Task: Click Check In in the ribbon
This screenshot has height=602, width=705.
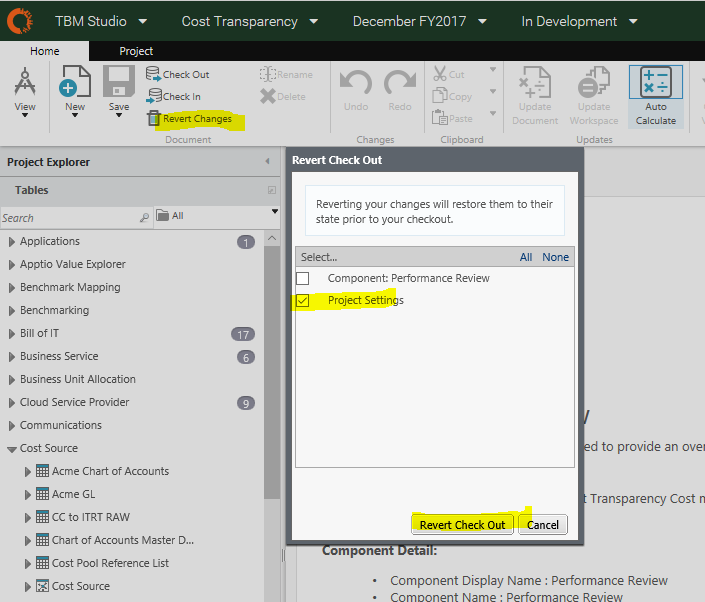Action: pyautogui.click(x=174, y=96)
